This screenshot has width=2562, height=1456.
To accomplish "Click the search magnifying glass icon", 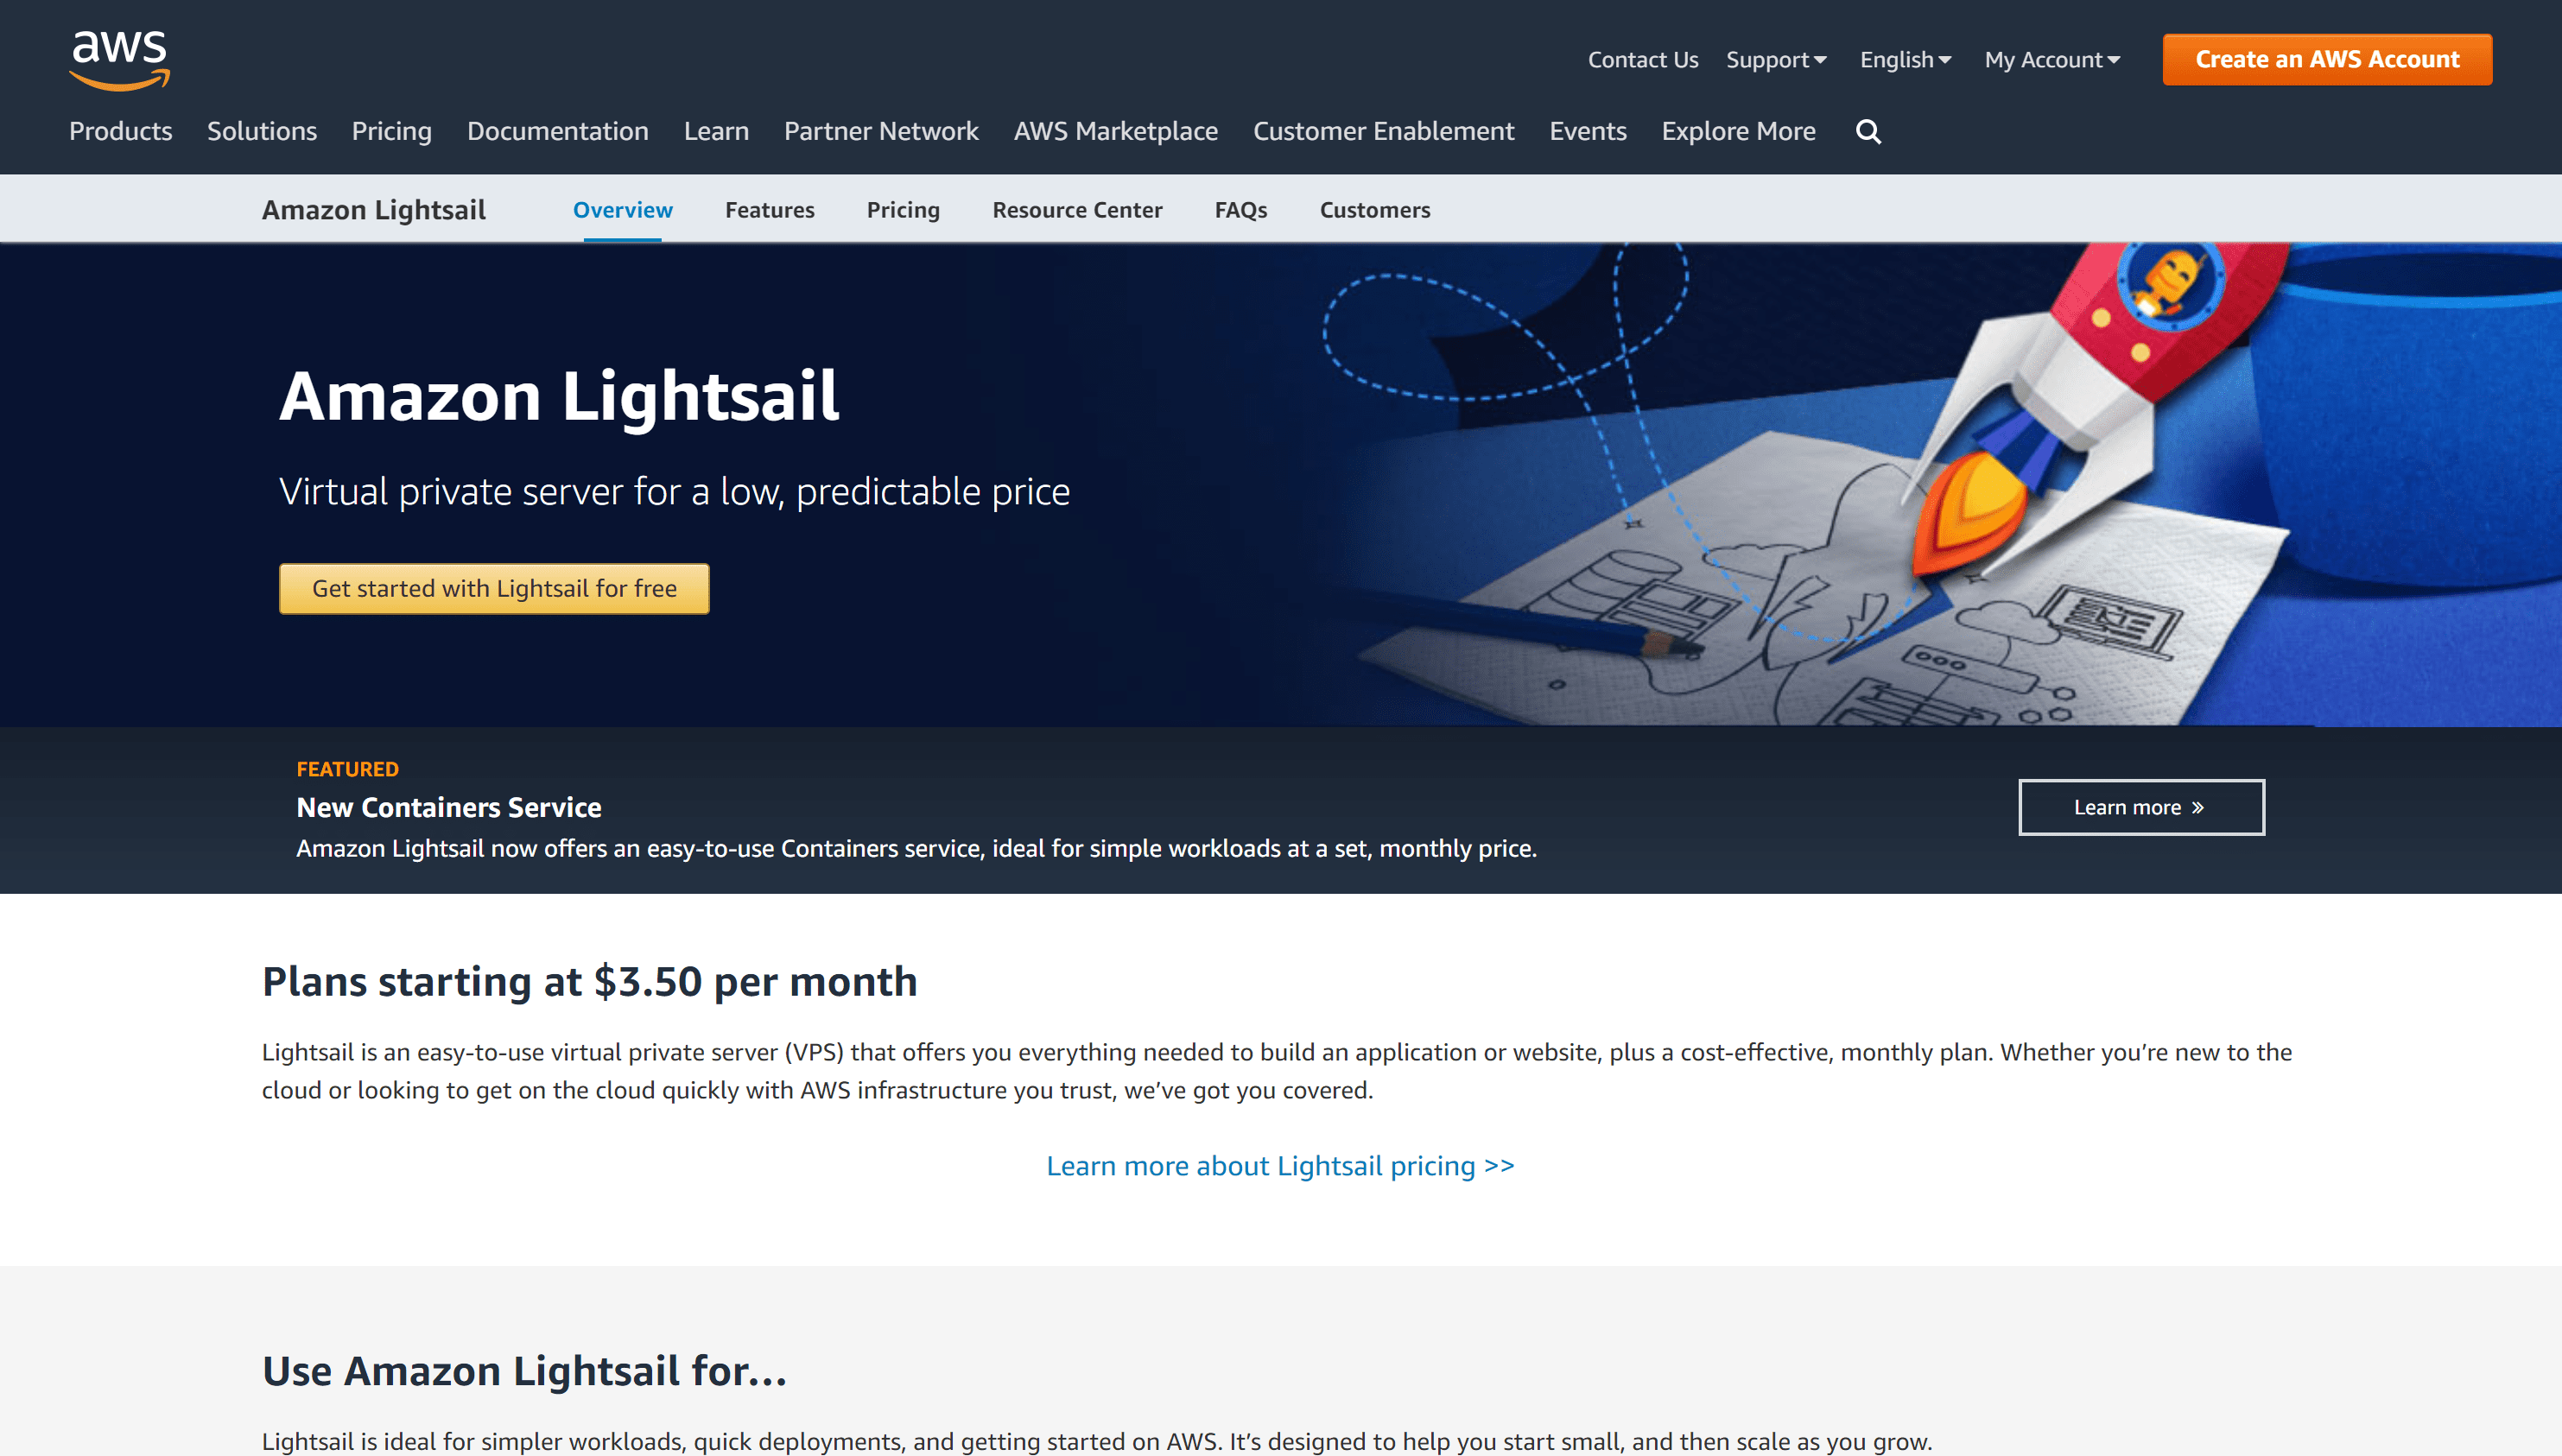I will 1868,132.
